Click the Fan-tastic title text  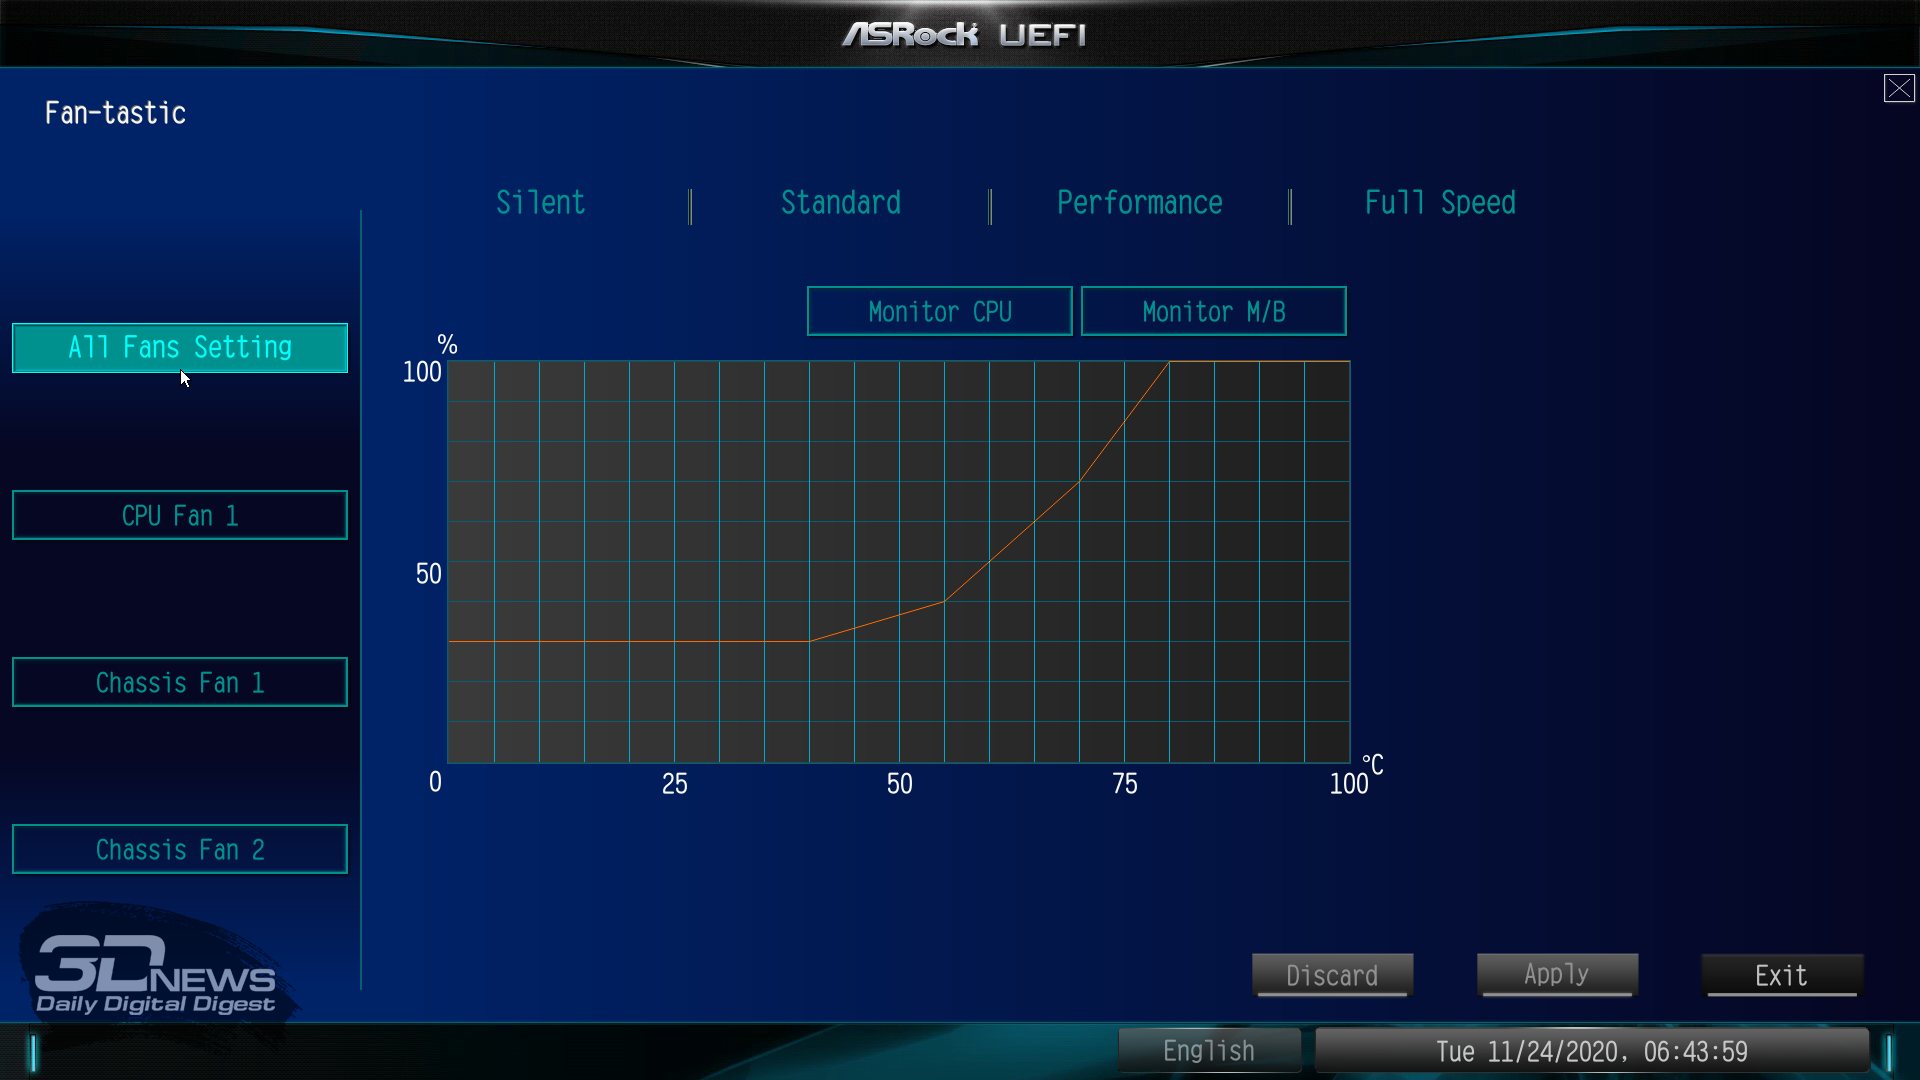[115, 113]
